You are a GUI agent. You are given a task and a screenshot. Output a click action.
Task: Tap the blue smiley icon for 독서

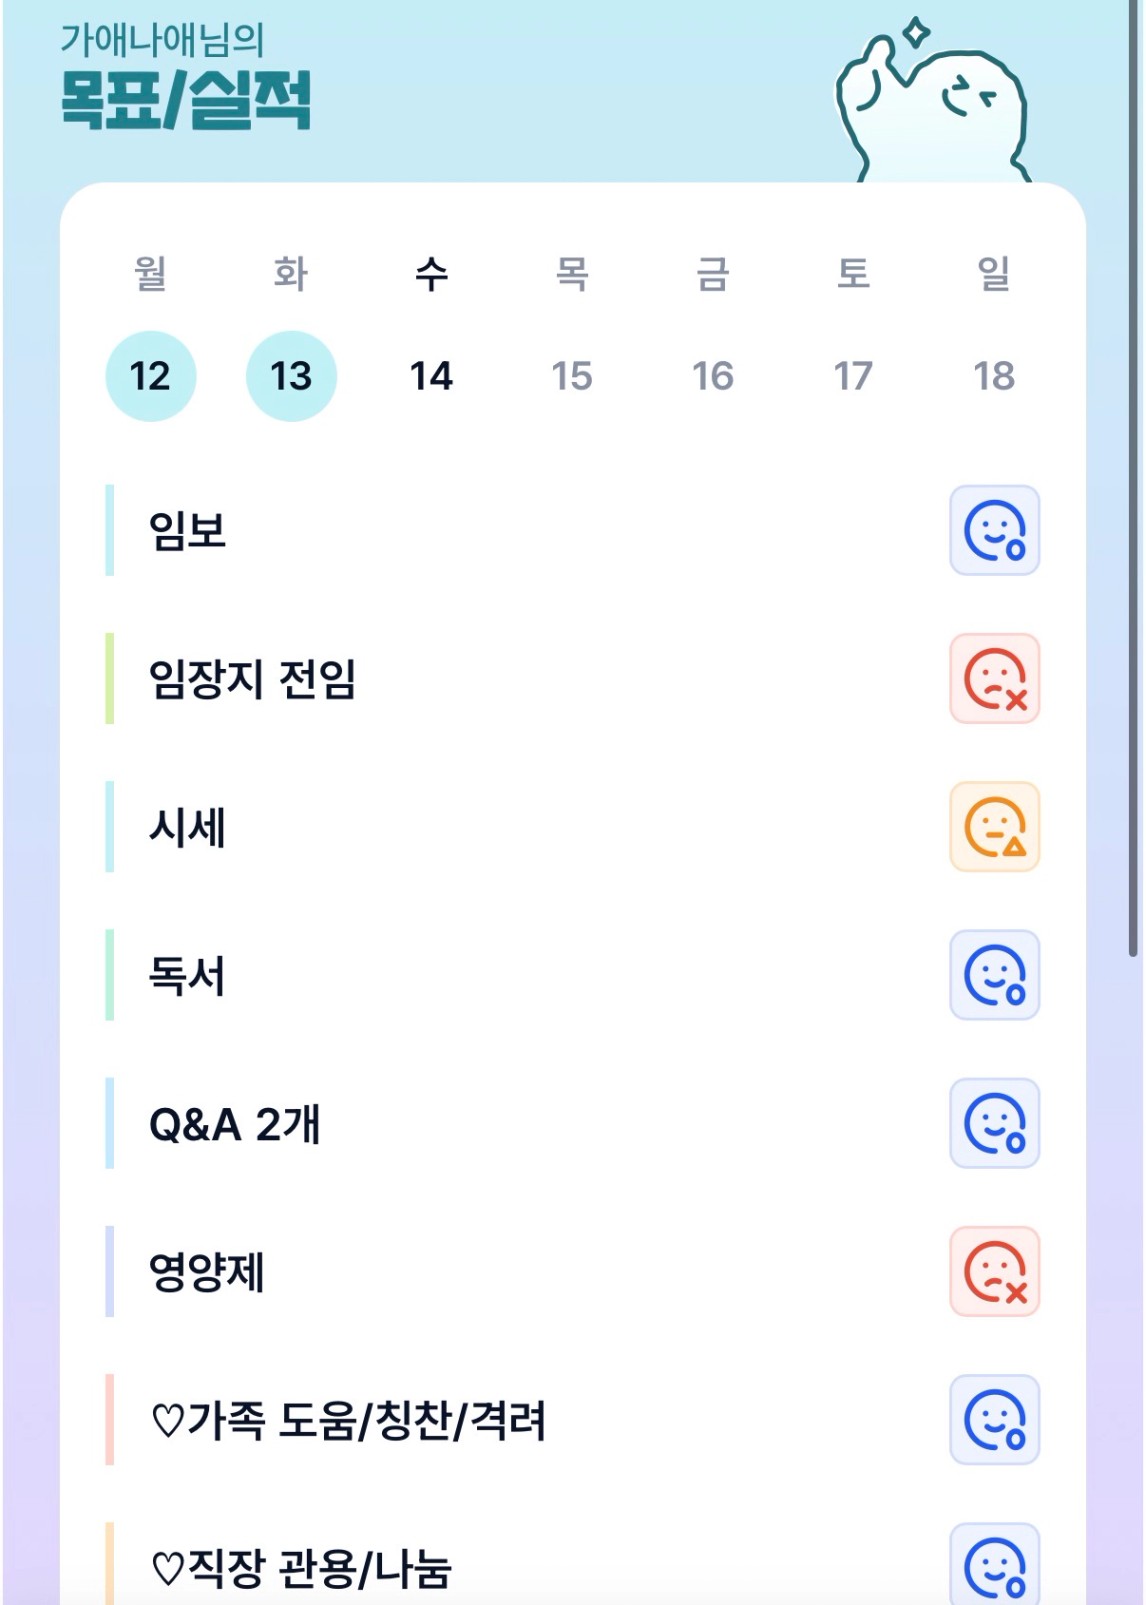coord(994,975)
